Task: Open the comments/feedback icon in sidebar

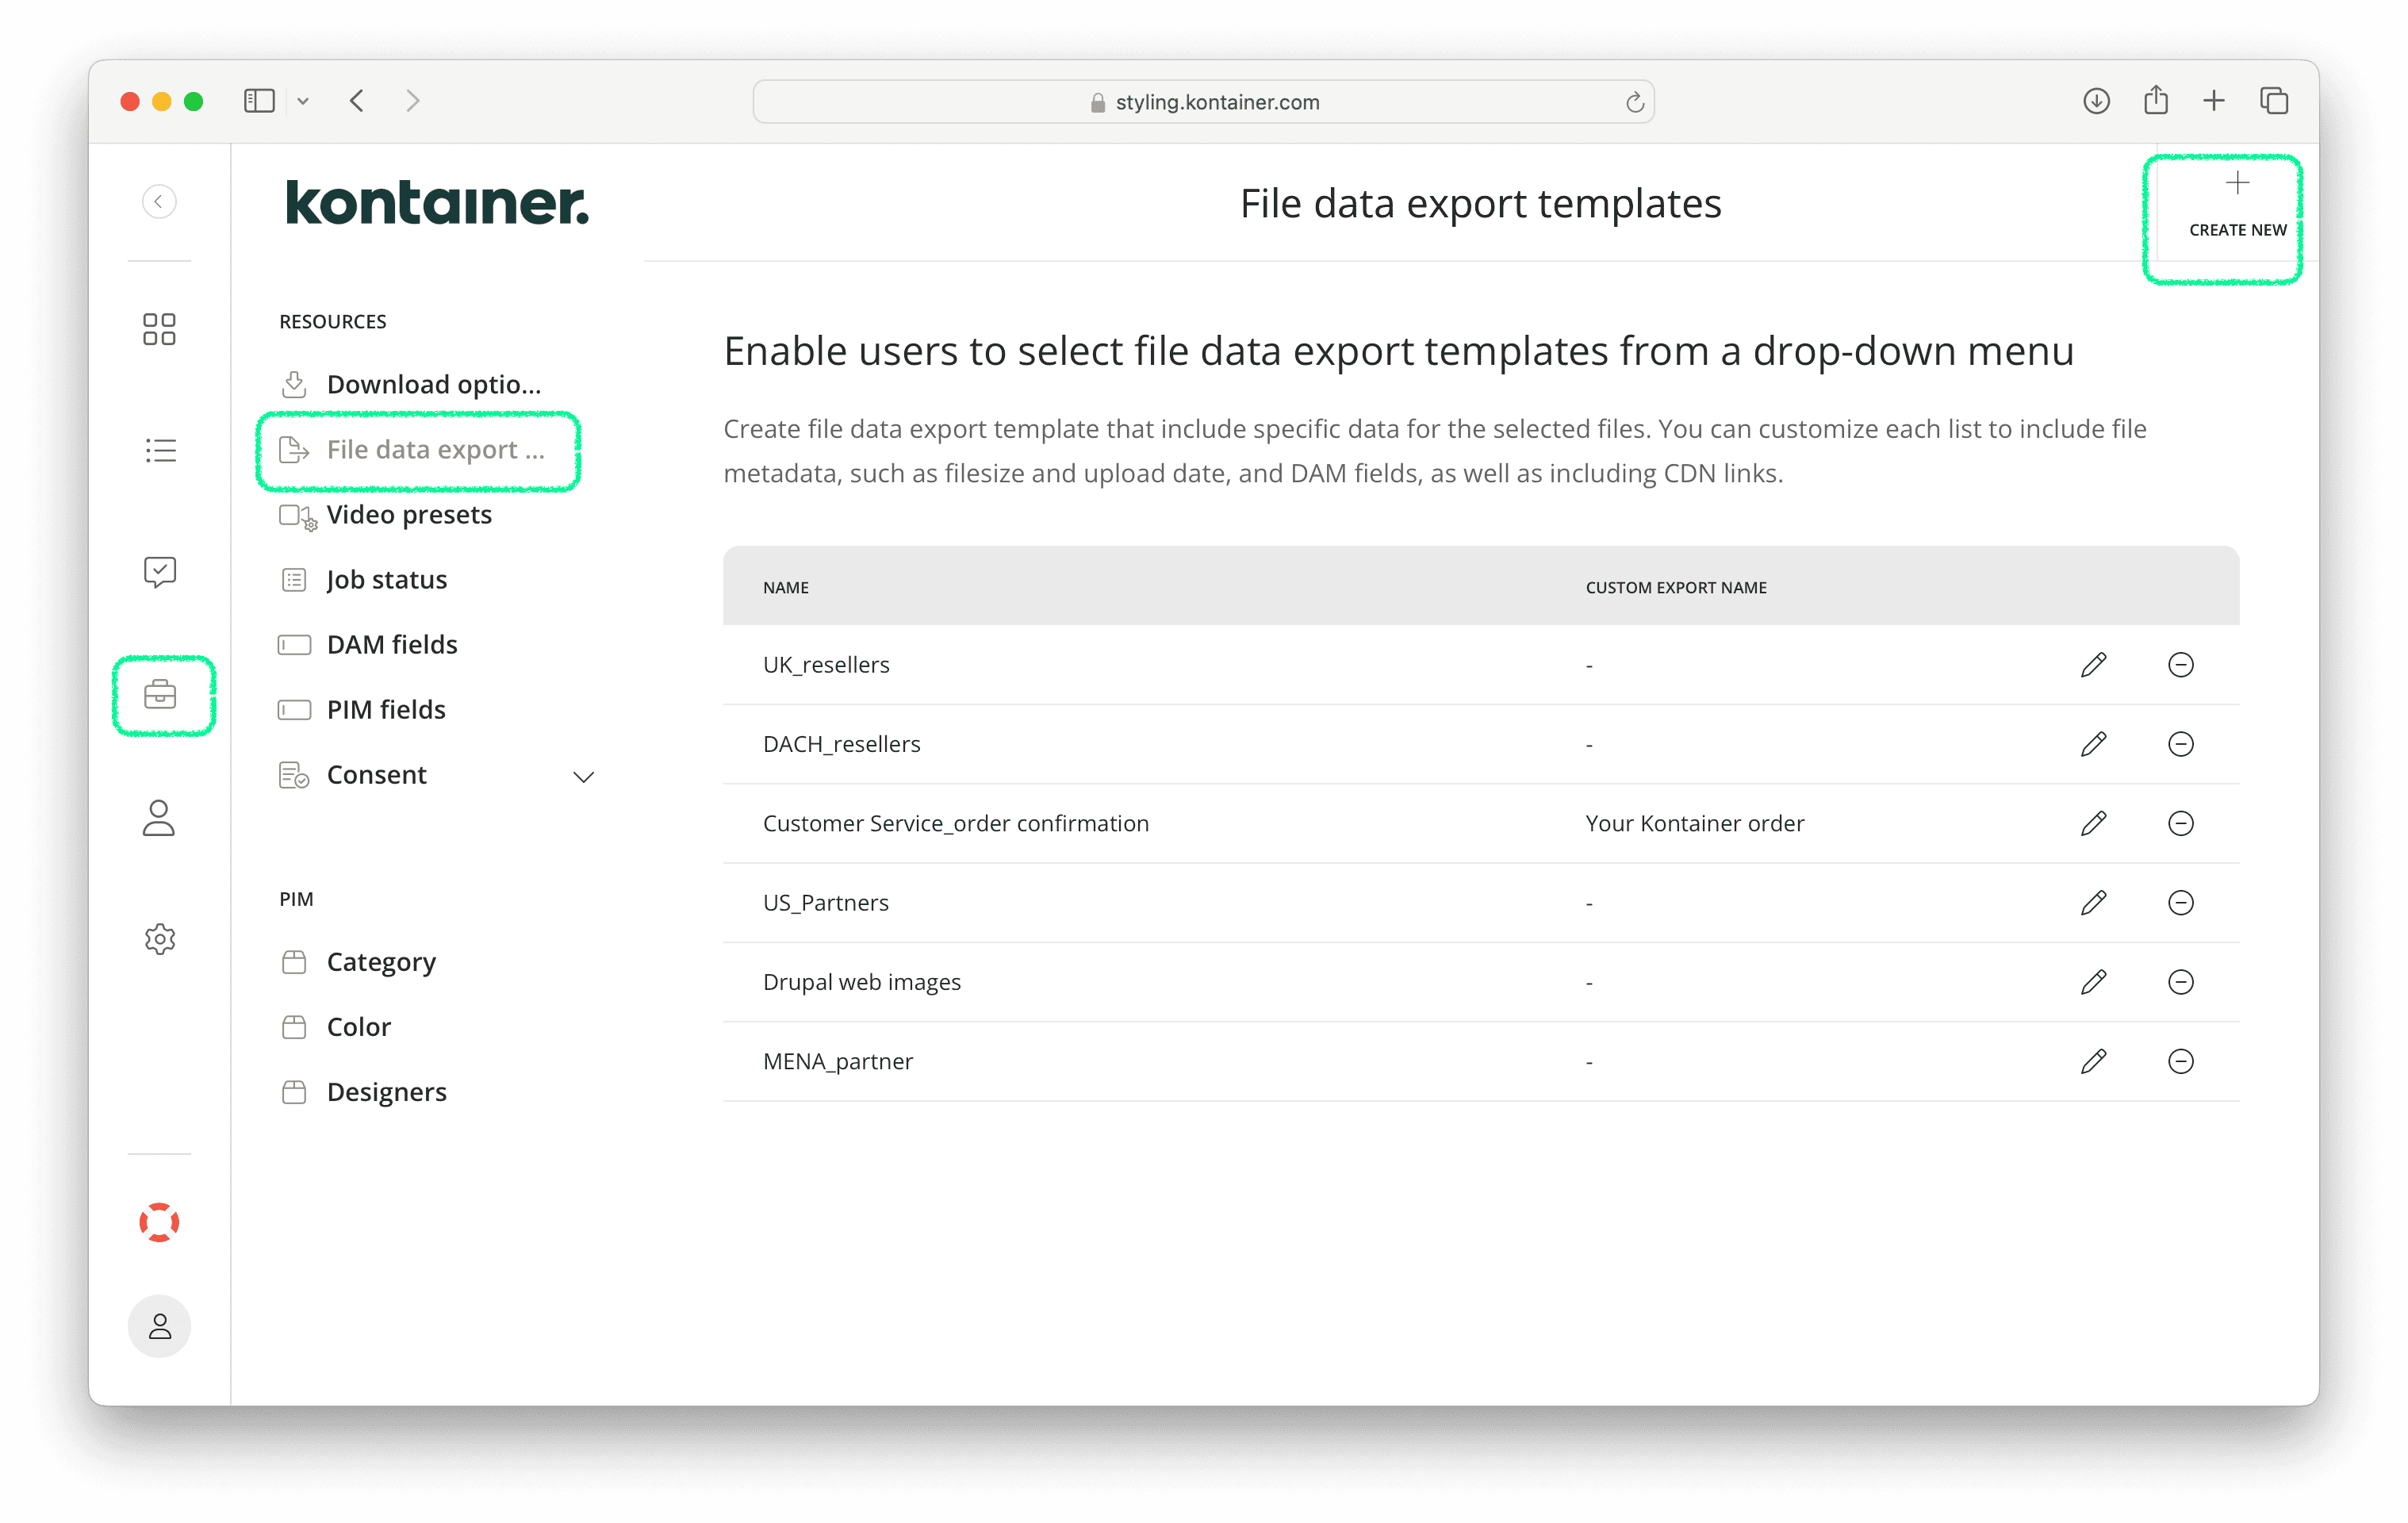Action: click(159, 572)
